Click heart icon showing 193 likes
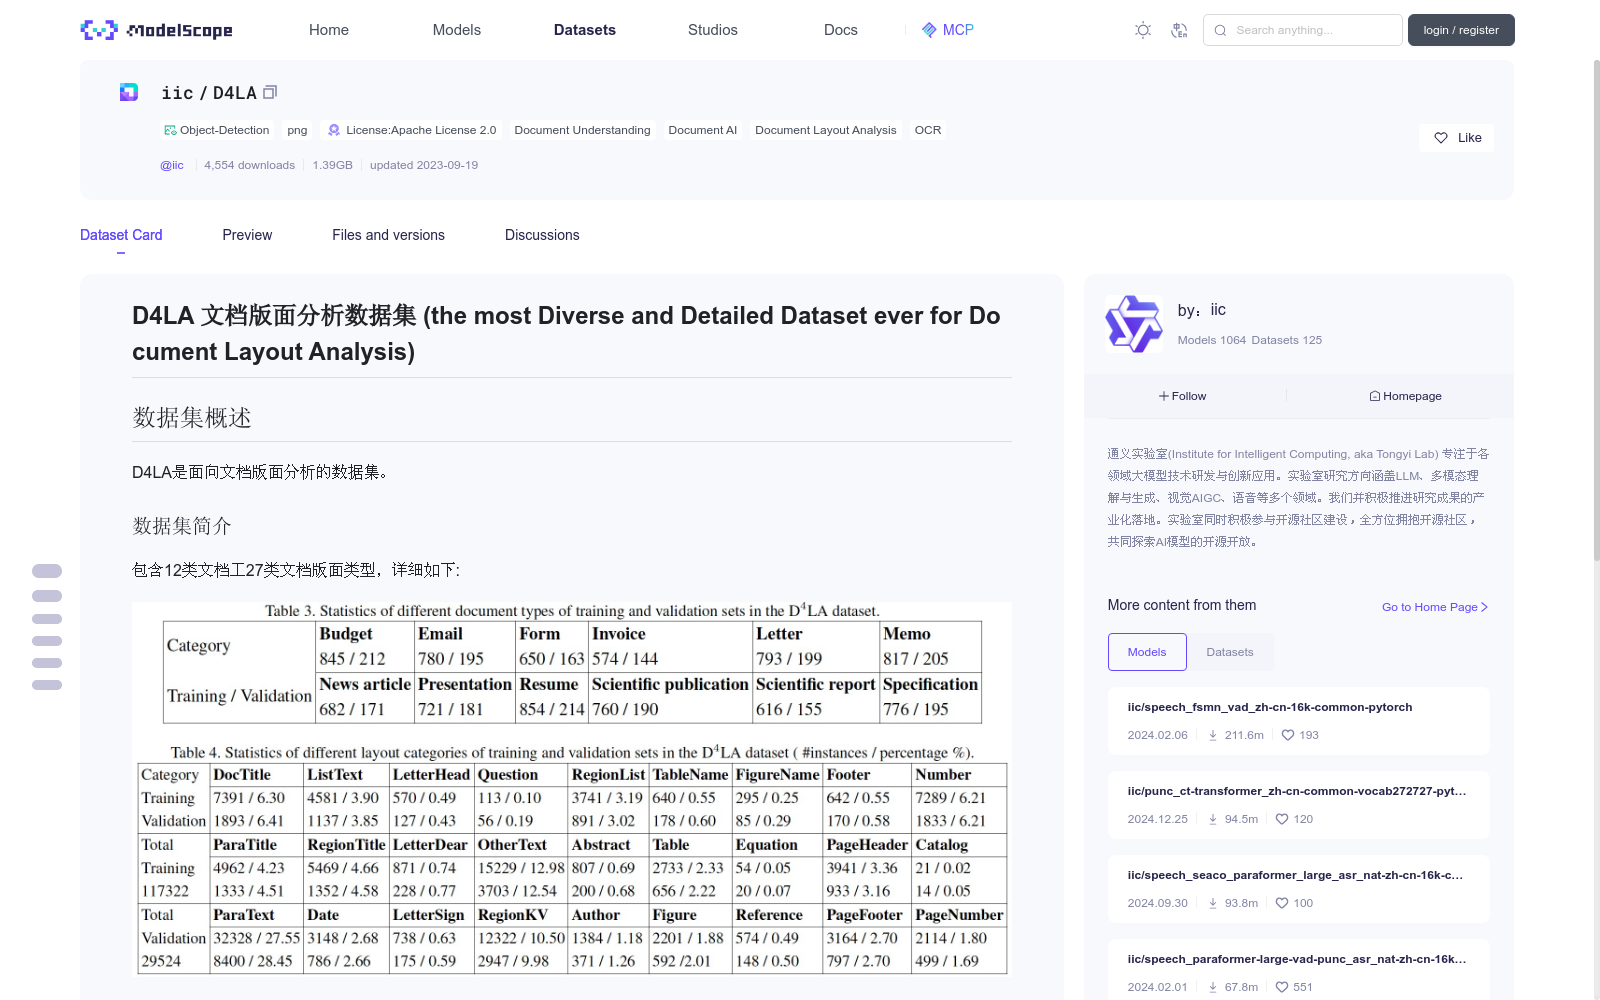Screen dimensions: 1600x1000 (1287, 735)
